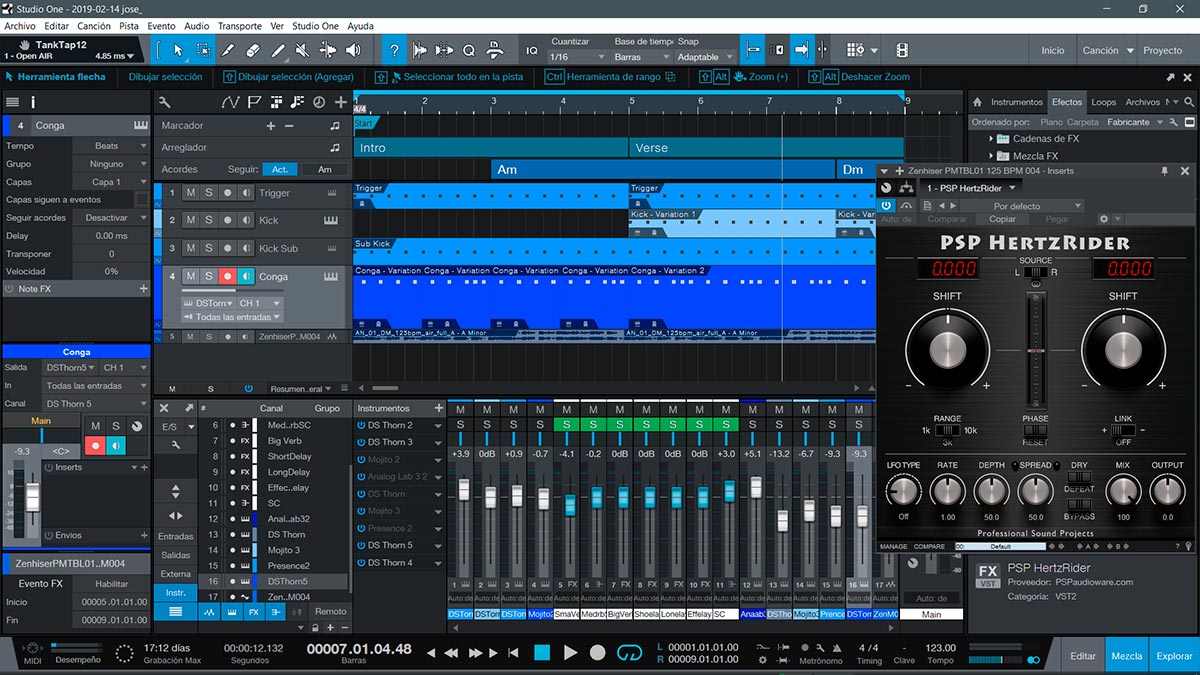Solo the Kick track
Image resolution: width=1200 pixels, height=675 pixels.
[209, 220]
